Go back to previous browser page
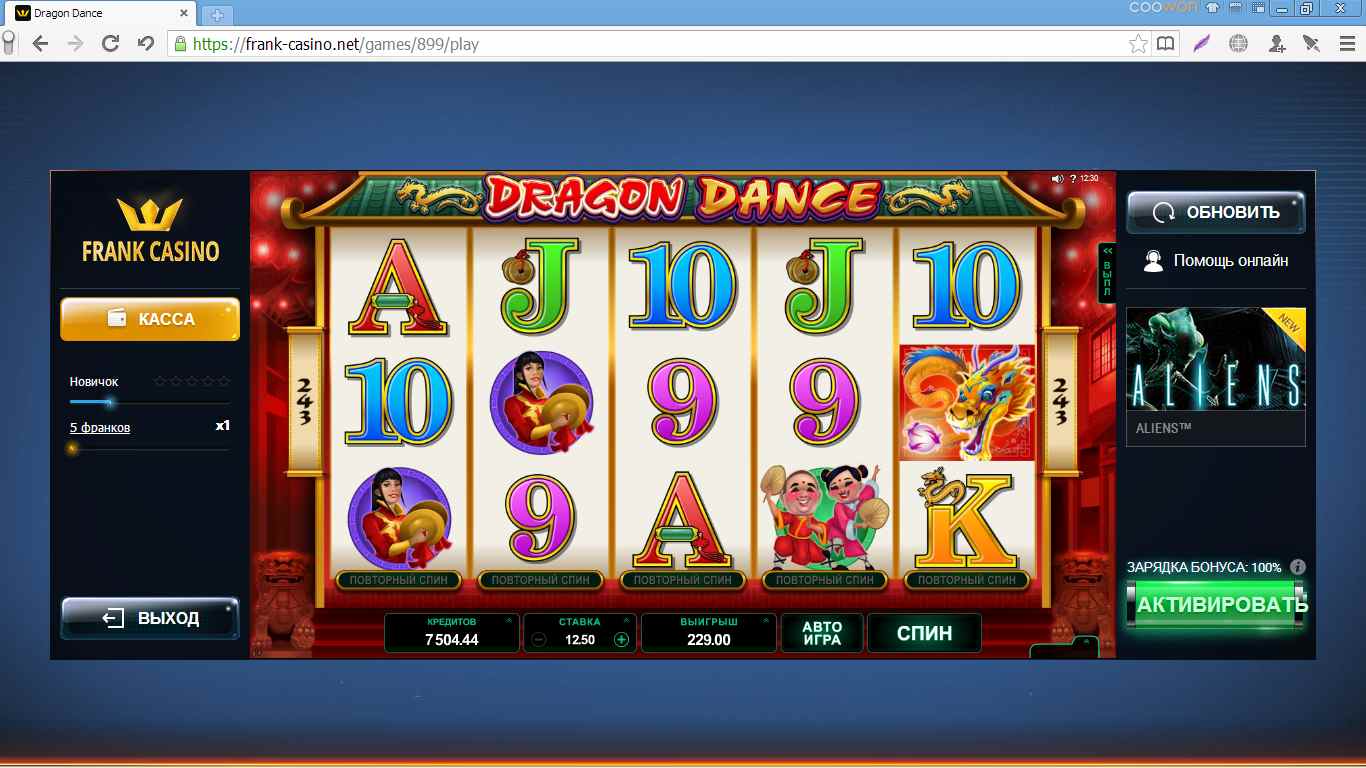The height and width of the screenshot is (768, 1366). tap(40, 43)
